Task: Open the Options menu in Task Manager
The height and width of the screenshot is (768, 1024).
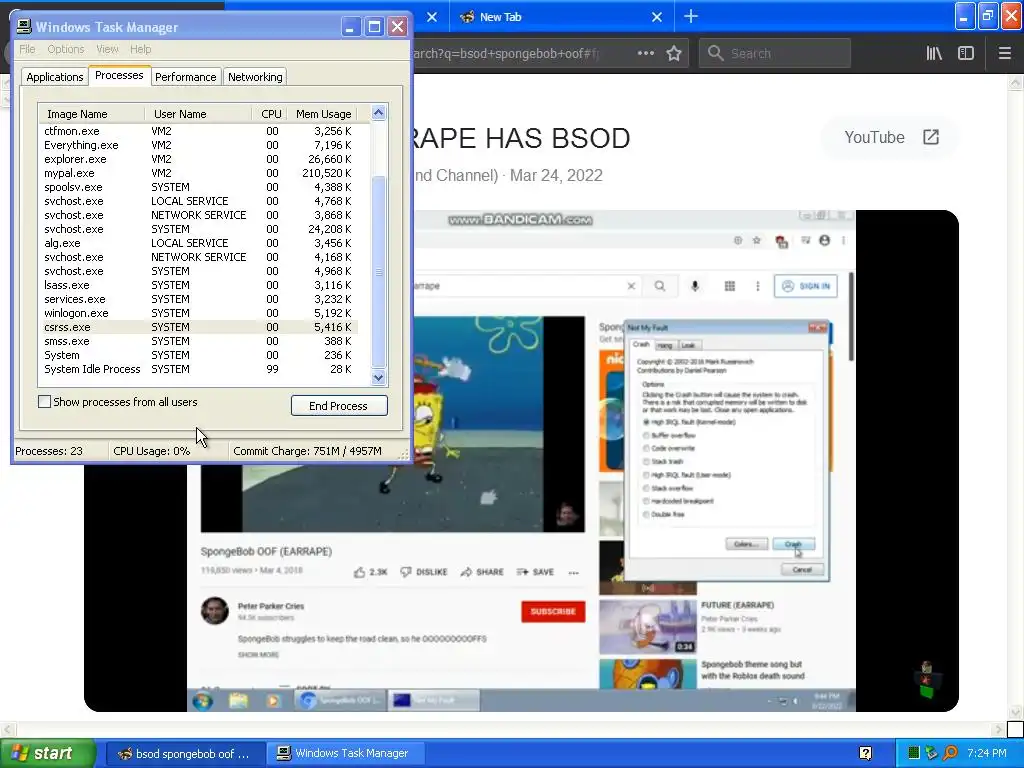Action: pyautogui.click(x=65, y=49)
